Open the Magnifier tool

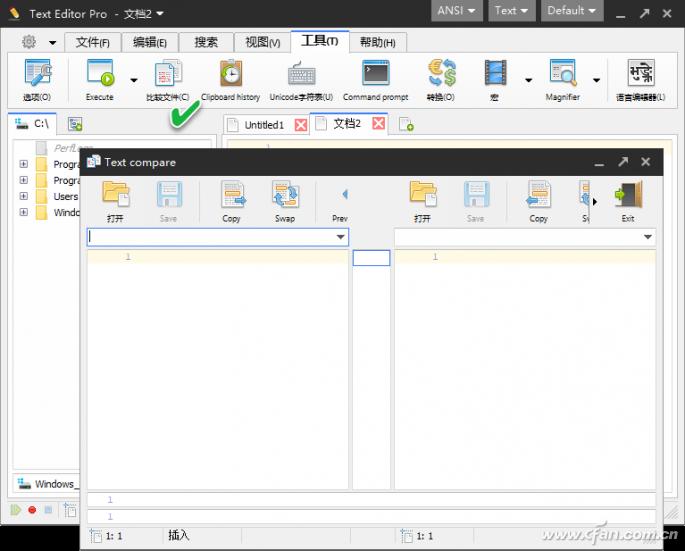(x=562, y=80)
